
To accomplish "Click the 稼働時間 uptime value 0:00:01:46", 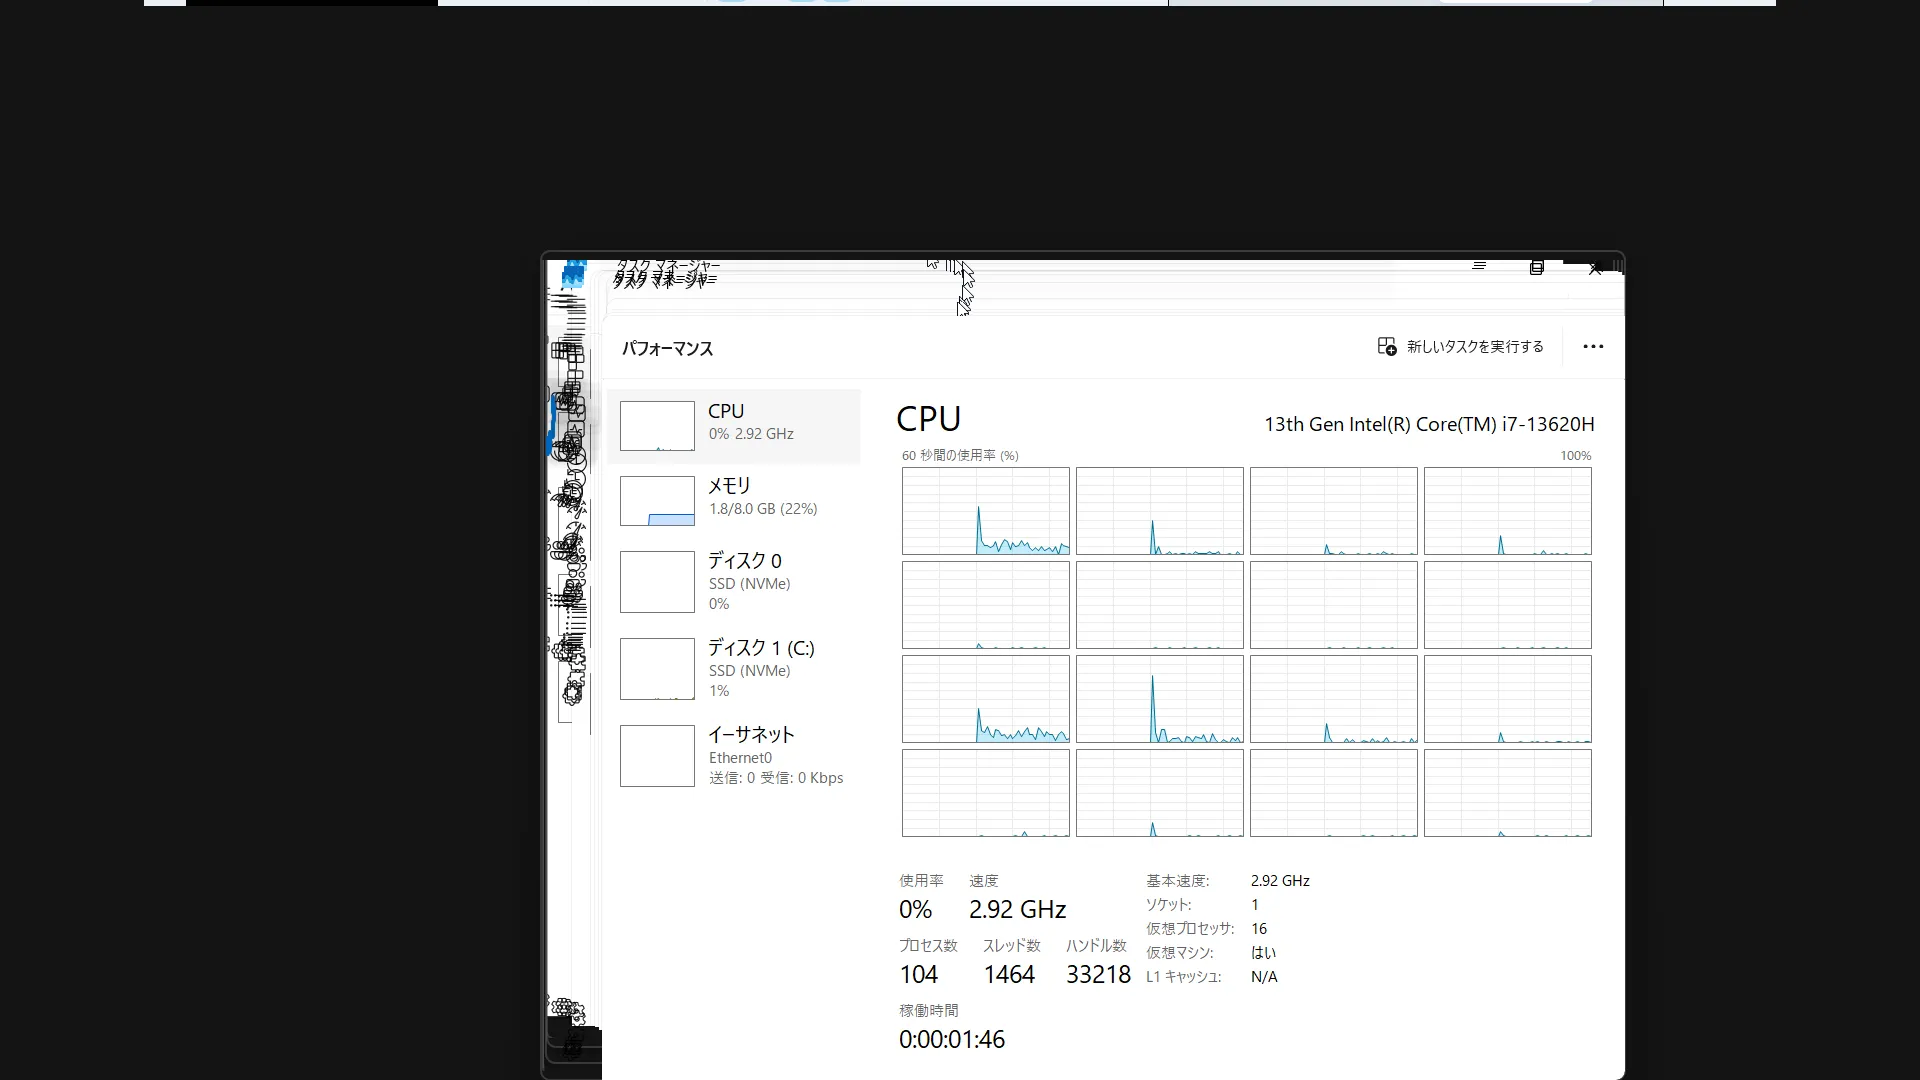I will click(952, 1039).
